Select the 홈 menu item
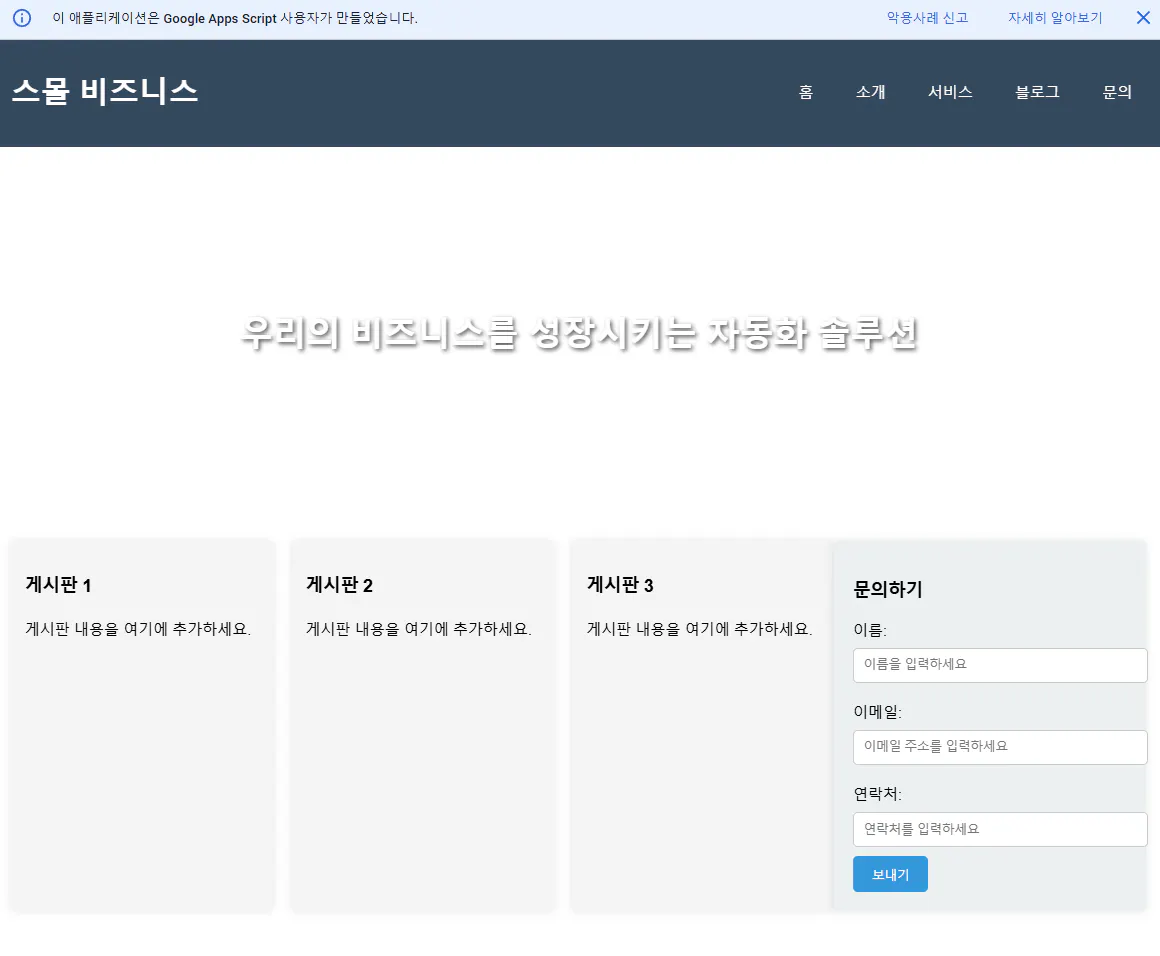 pyautogui.click(x=805, y=92)
